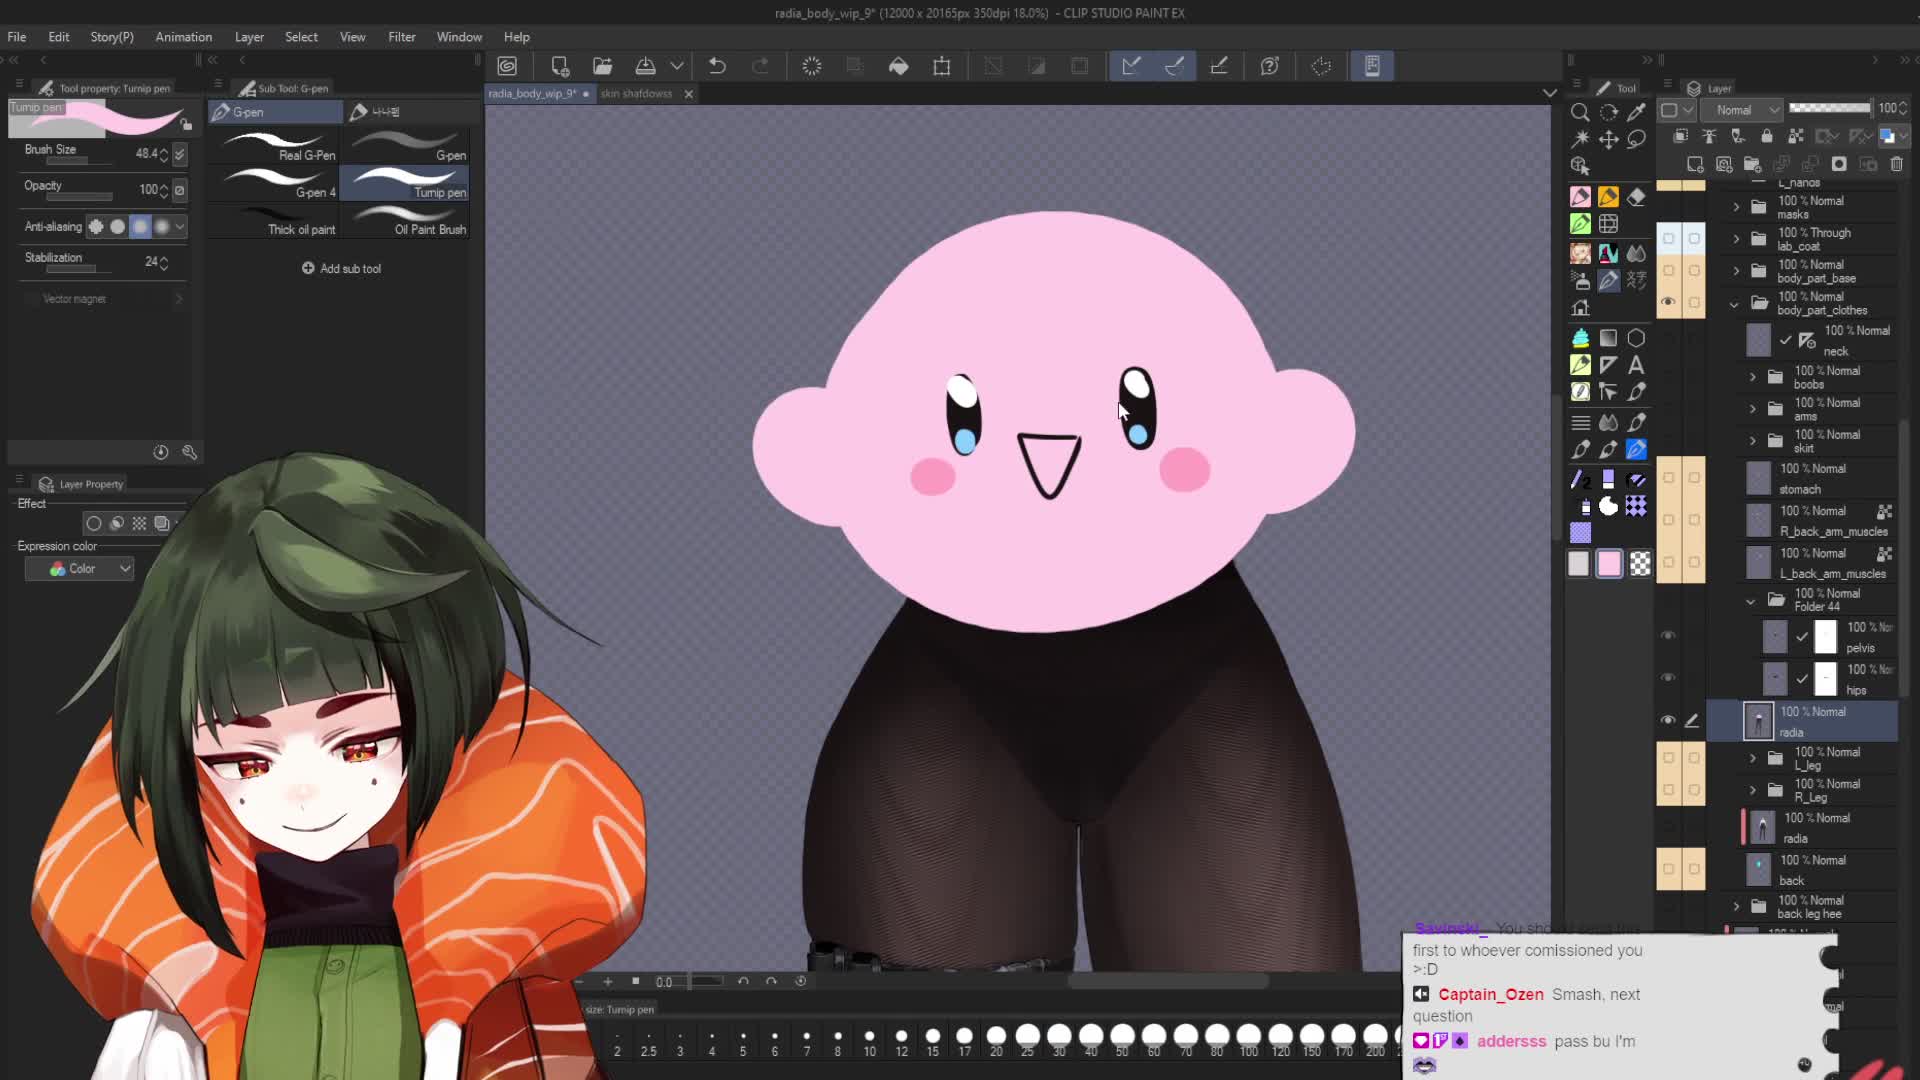Expand the skirt layer folder
This screenshot has height=1080, width=1920.
[x=1752, y=441]
